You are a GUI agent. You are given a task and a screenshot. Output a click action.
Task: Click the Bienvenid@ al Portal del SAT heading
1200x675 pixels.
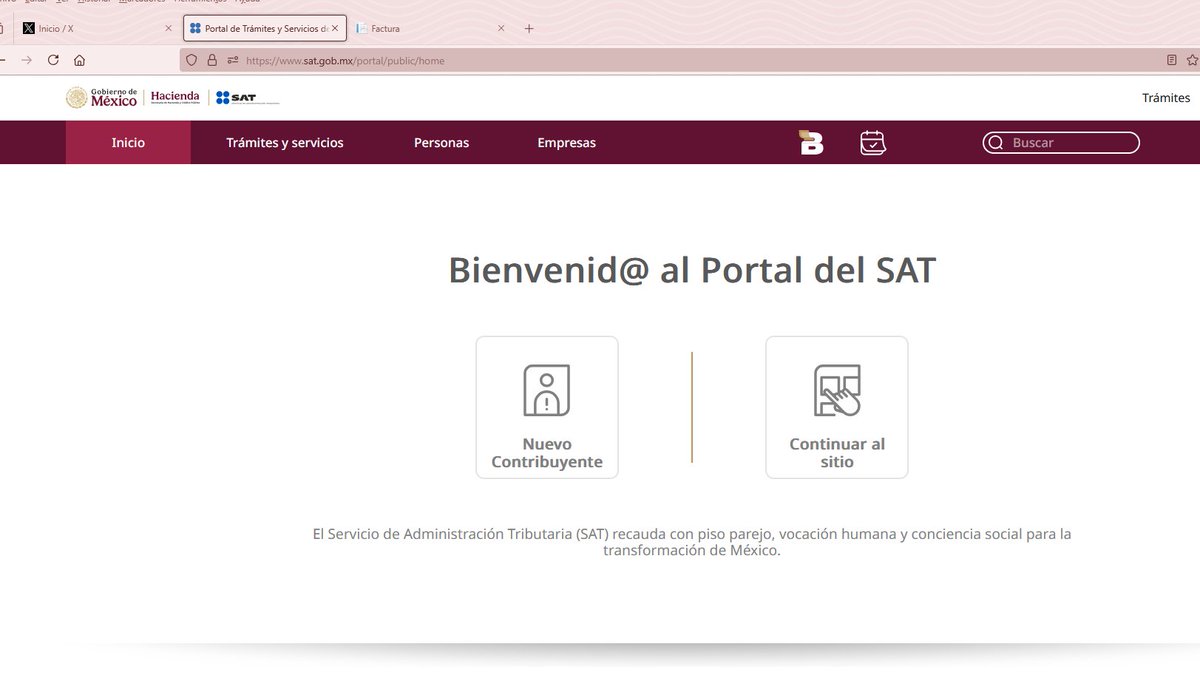[x=692, y=271]
